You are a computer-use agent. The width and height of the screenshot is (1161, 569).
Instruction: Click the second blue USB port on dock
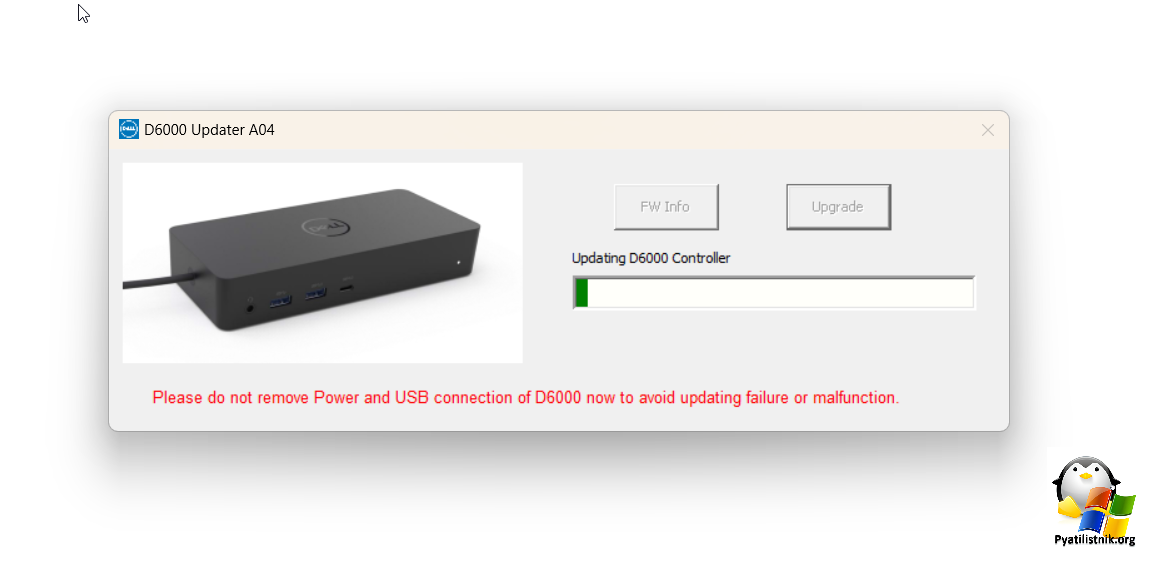point(315,293)
